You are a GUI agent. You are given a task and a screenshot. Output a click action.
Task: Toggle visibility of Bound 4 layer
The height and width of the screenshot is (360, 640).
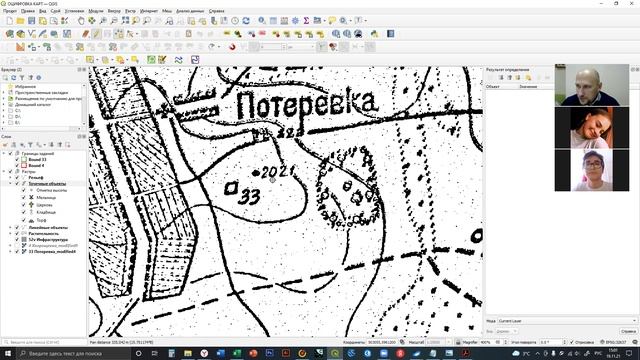[17, 166]
